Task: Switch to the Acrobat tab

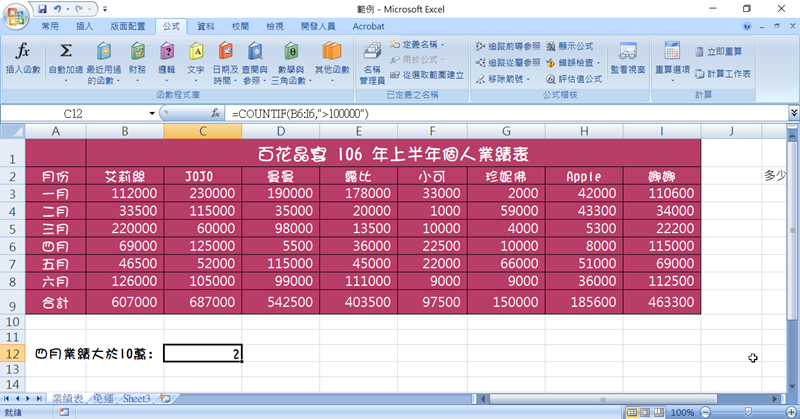Action: [368, 26]
